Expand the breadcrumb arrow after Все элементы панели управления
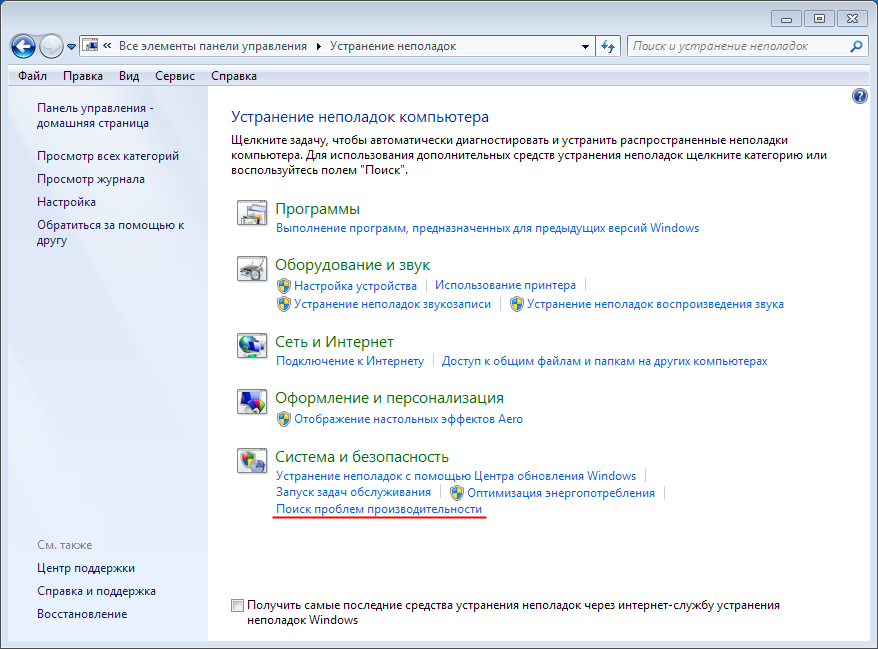The height and width of the screenshot is (649, 878). point(319,46)
